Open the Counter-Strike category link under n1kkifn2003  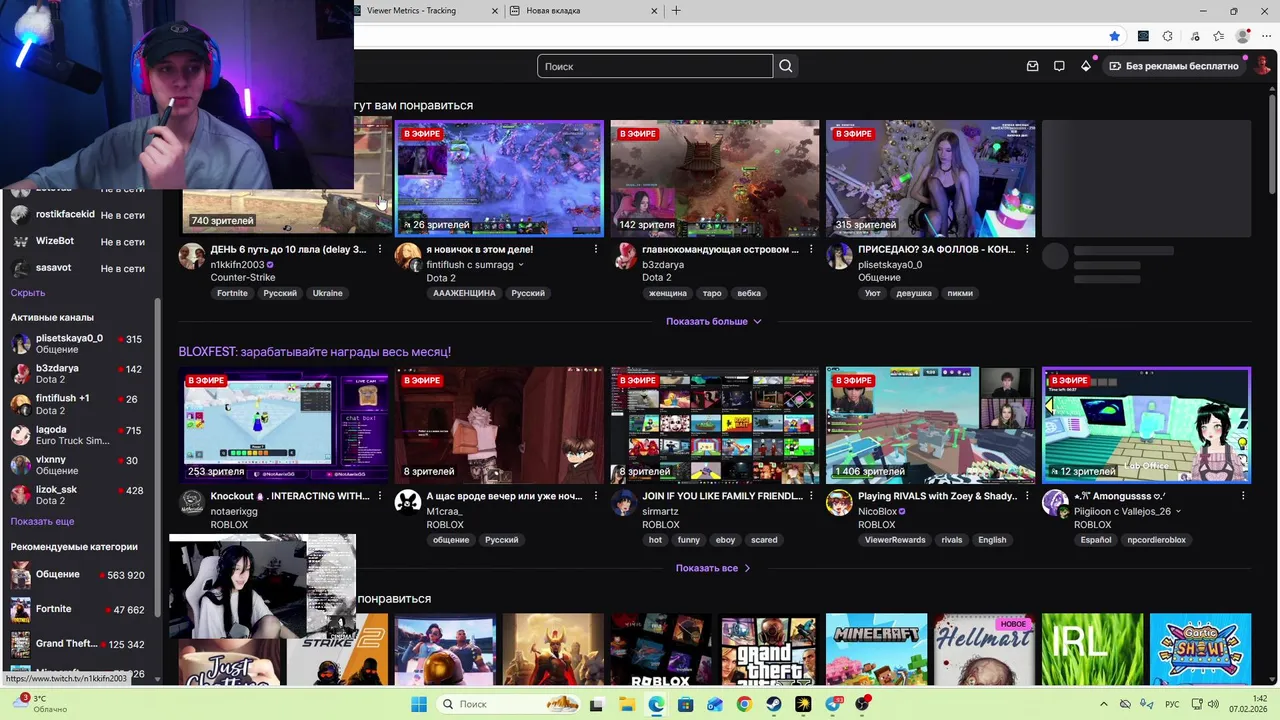point(243,278)
